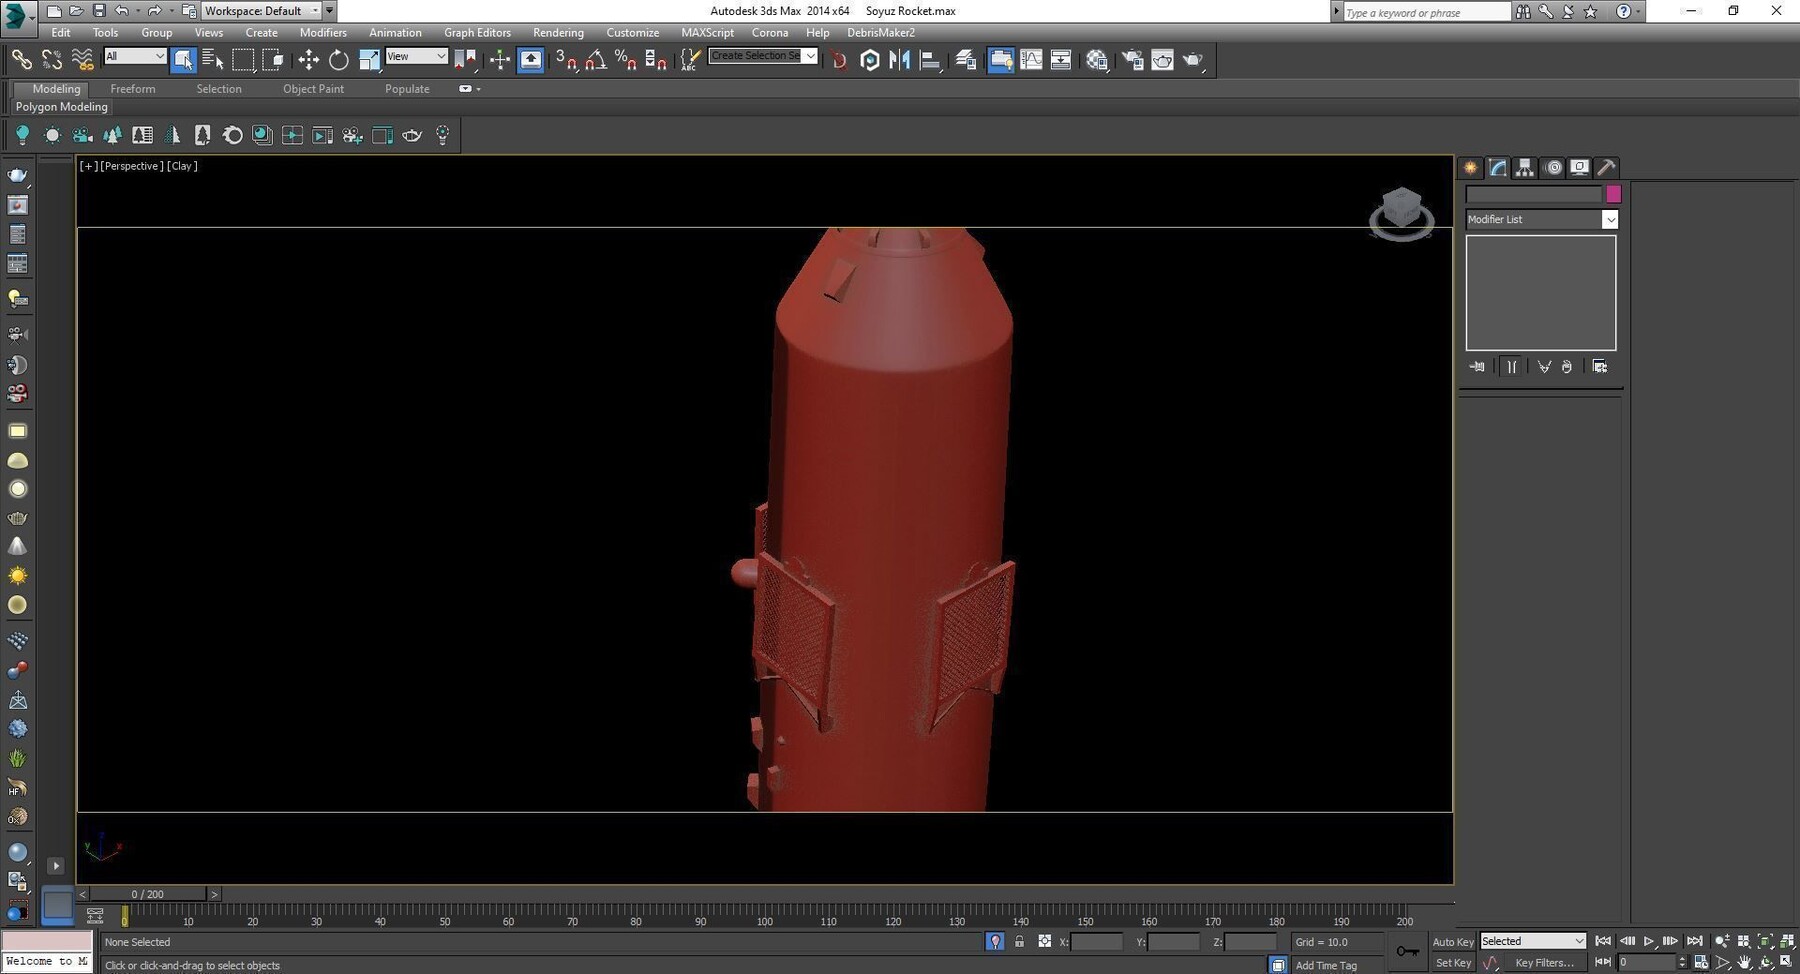The height and width of the screenshot is (974, 1800).
Task: Expand the Modifier List dropdown
Action: coord(1610,219)
